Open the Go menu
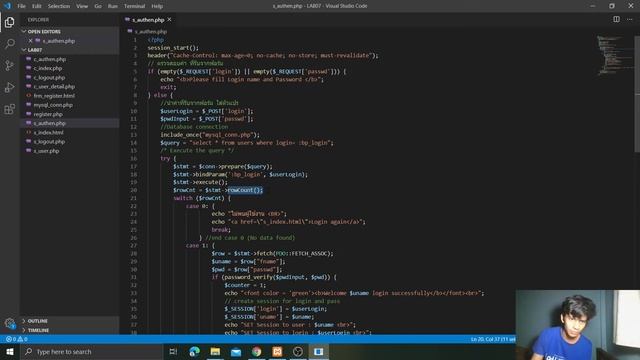Image resolution: width=640 pixels, height=360 pixels. coord(98,6)
